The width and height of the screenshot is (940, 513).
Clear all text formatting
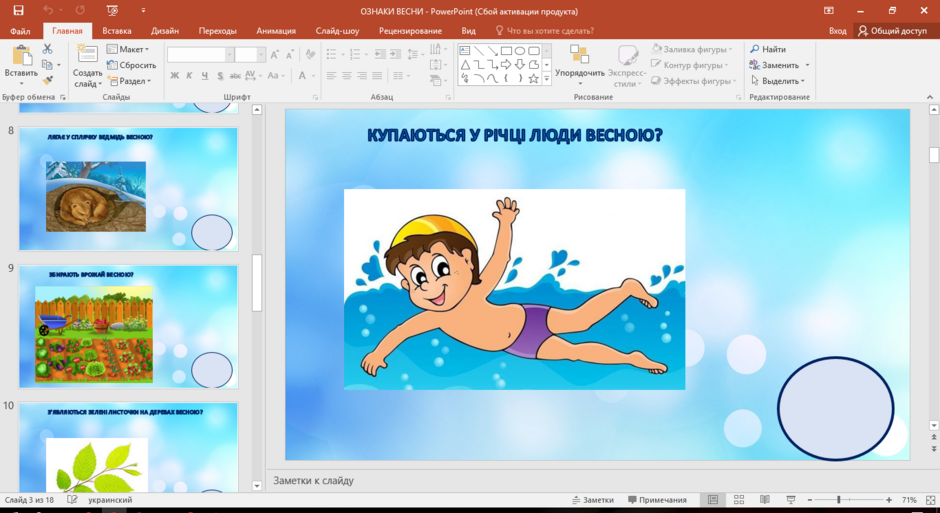click(311, 55)
